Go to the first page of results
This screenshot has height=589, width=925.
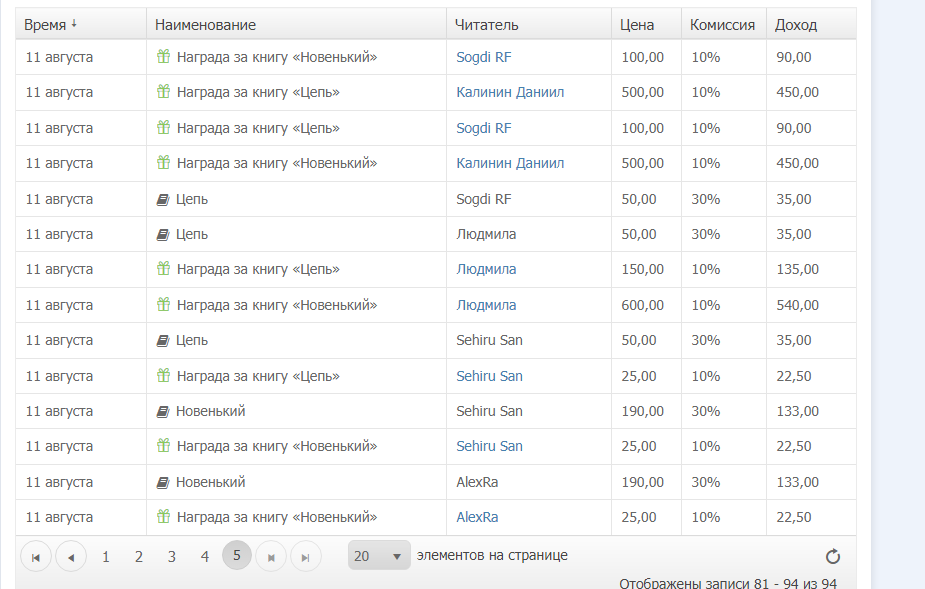tap(36, 557)
